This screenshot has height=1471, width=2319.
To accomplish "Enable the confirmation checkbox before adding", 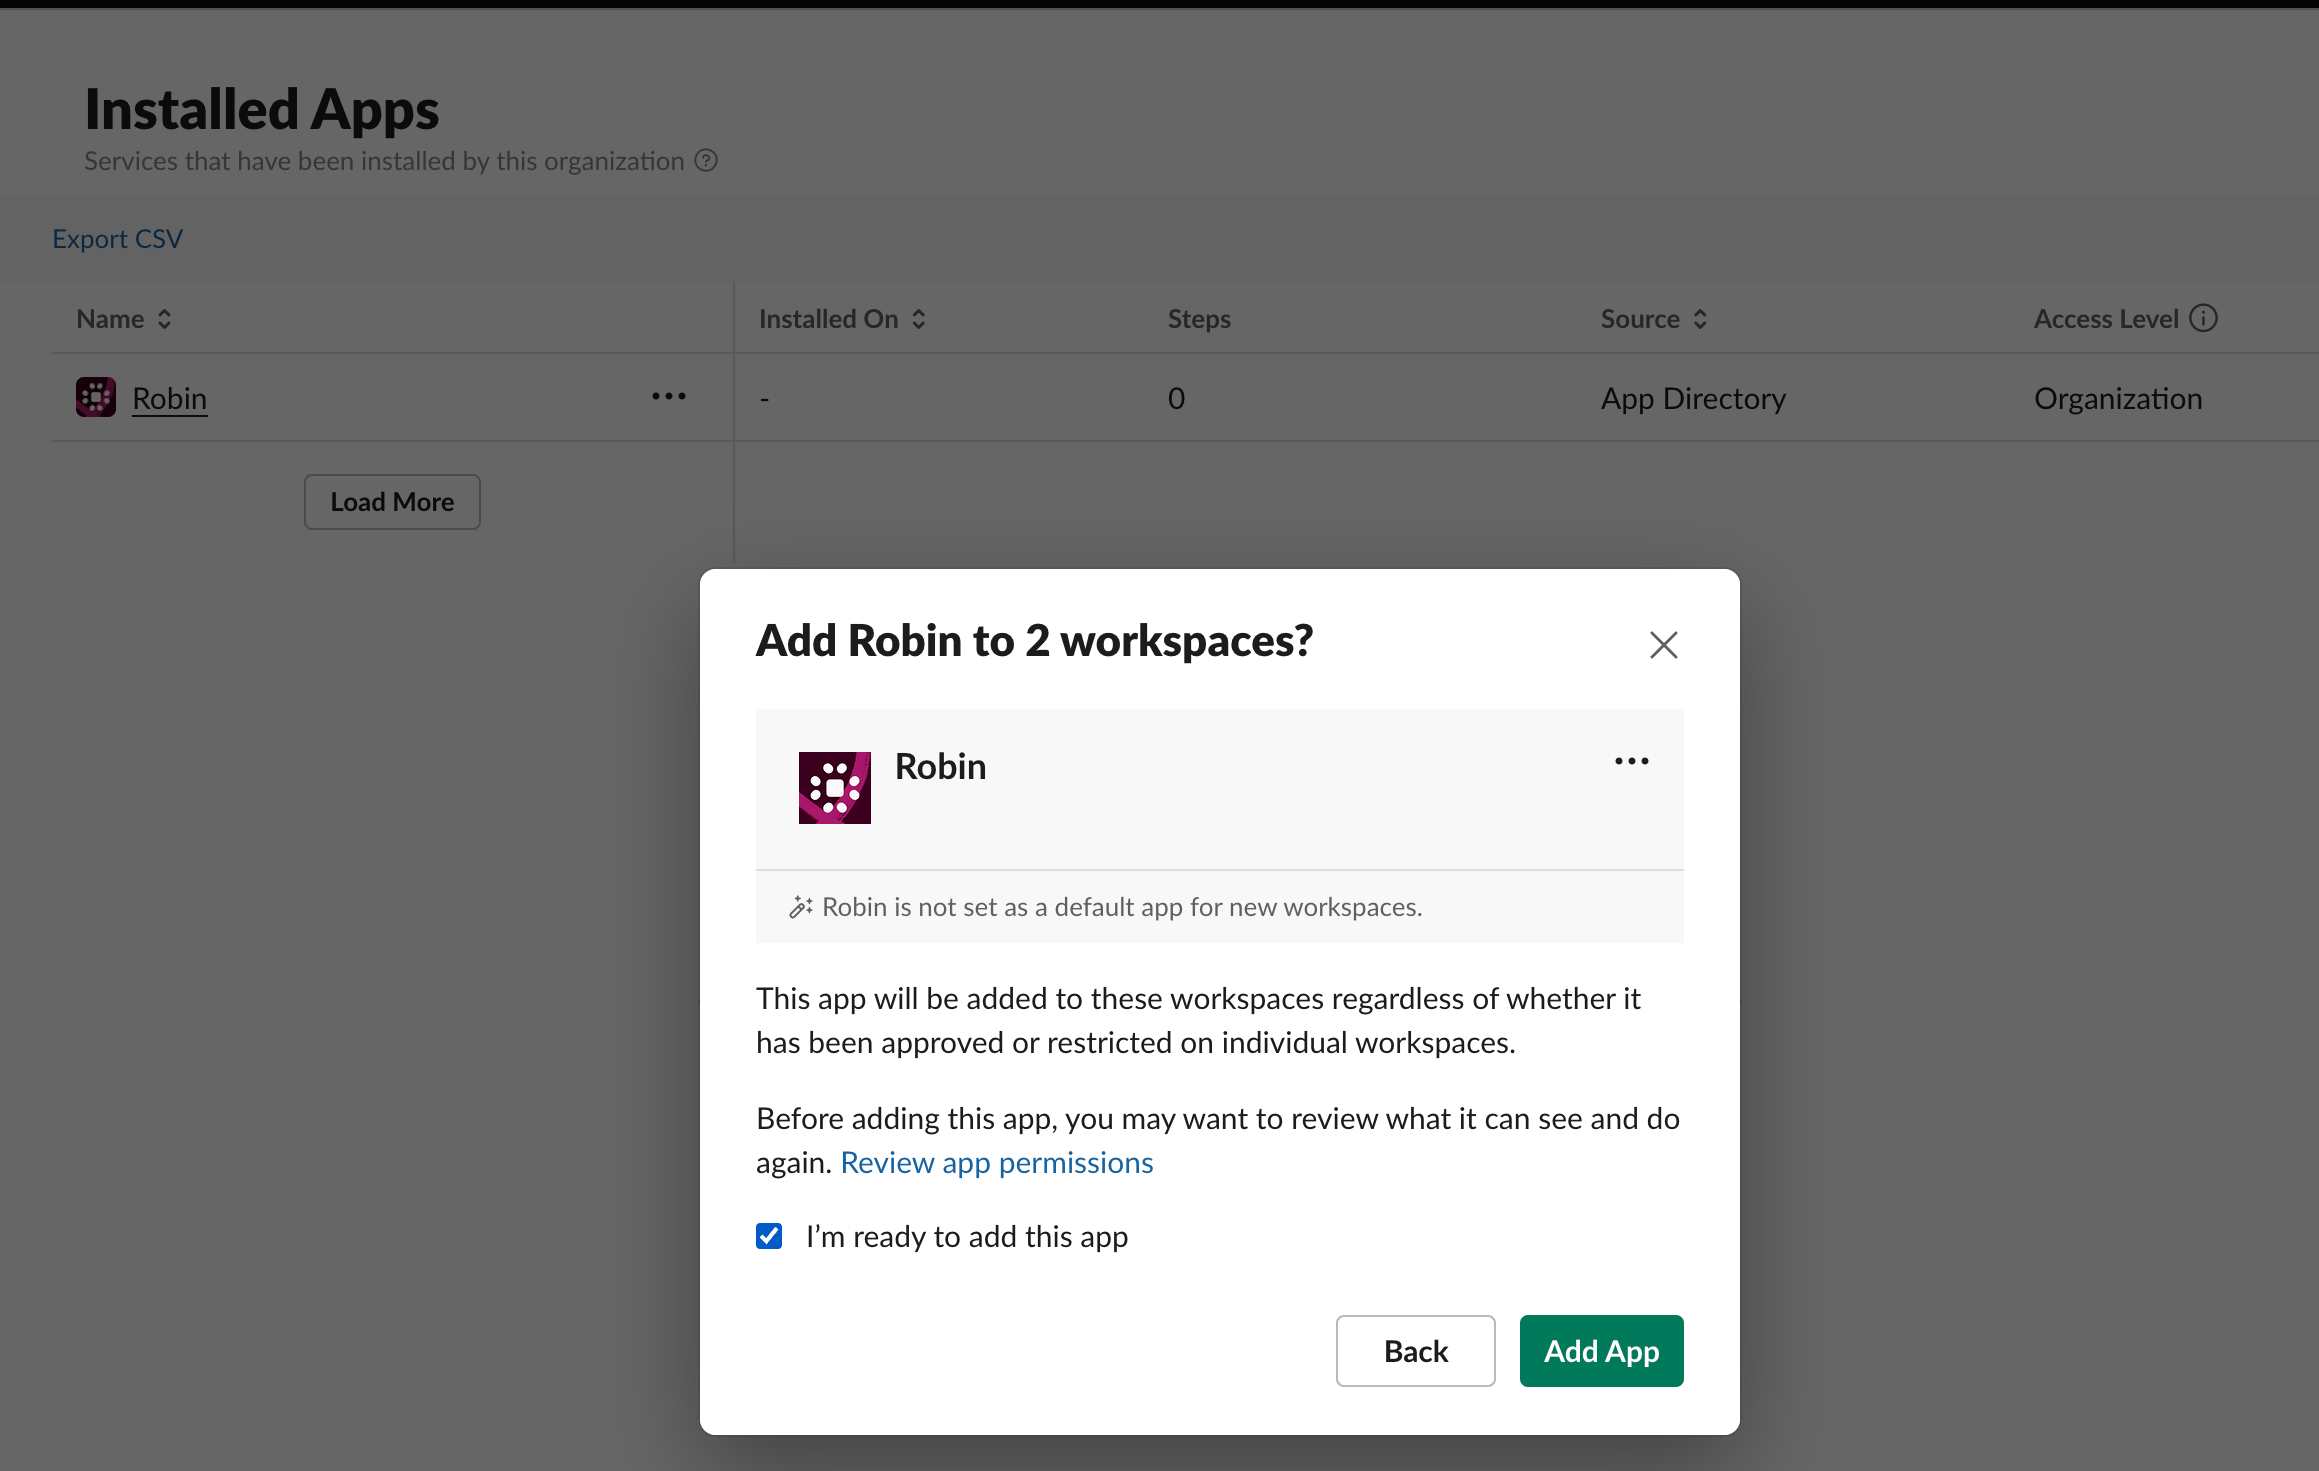I will (768, 1237).
